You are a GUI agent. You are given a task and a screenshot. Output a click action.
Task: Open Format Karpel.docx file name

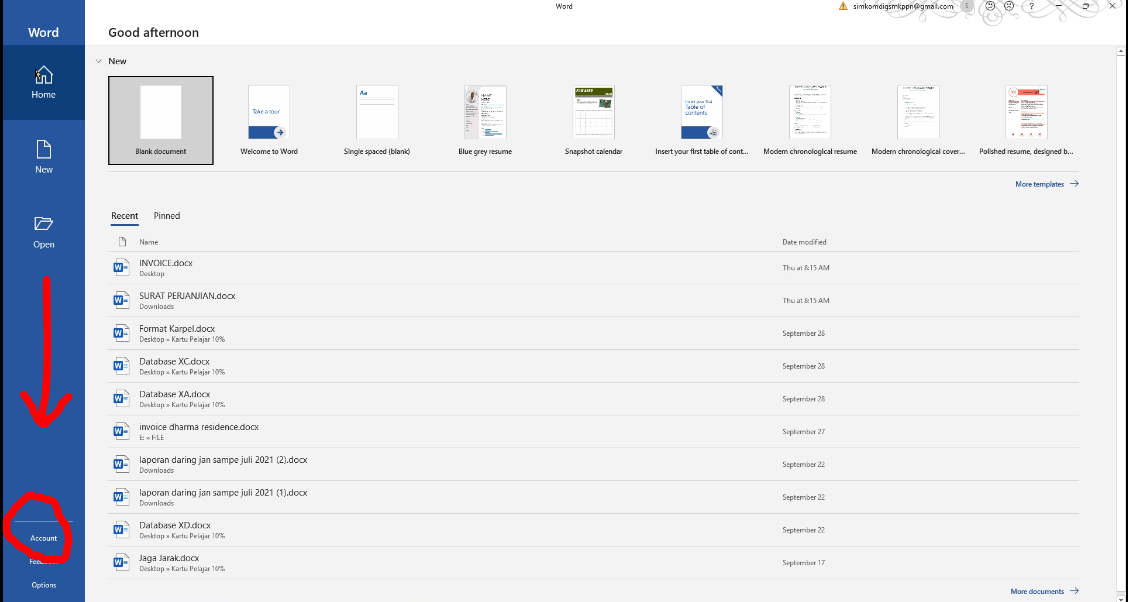(x=177, y=329)
